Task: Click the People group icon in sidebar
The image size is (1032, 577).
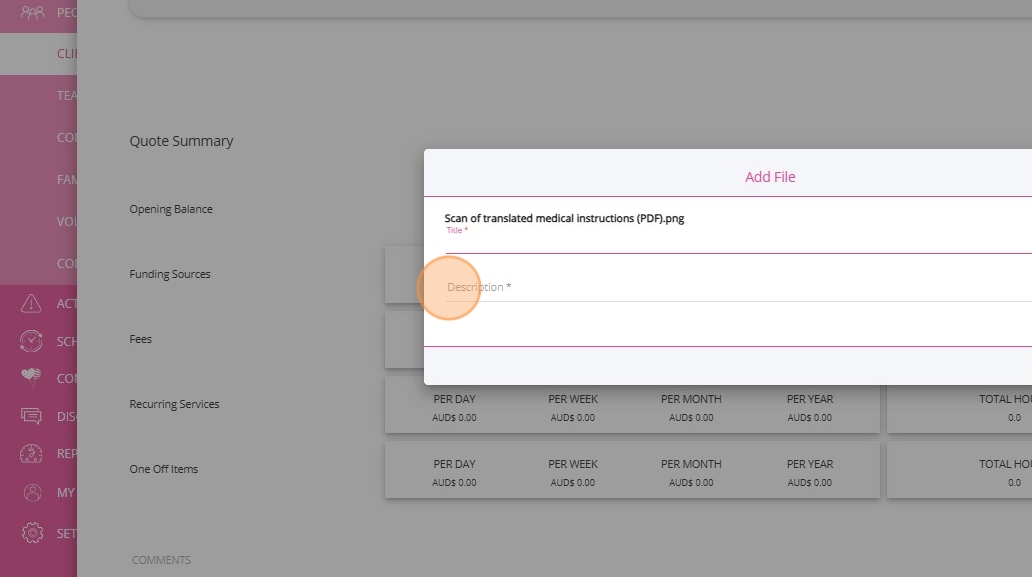Action: coord(32,12)
